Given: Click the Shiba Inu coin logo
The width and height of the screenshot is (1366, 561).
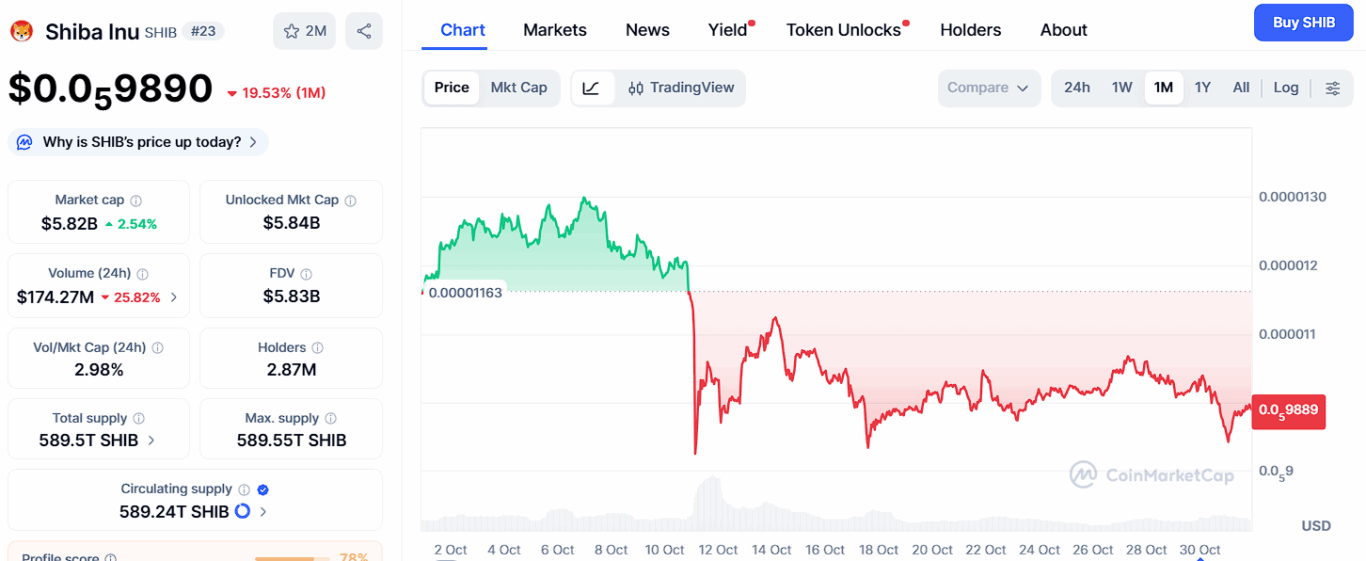Looking at the screenshot, I should [22, 31].
